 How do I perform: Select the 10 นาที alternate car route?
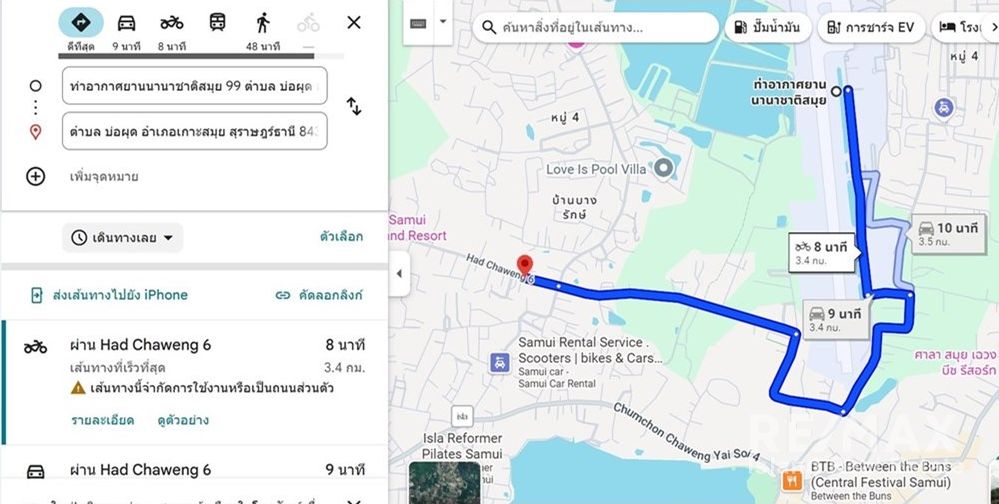coord(947,232)
